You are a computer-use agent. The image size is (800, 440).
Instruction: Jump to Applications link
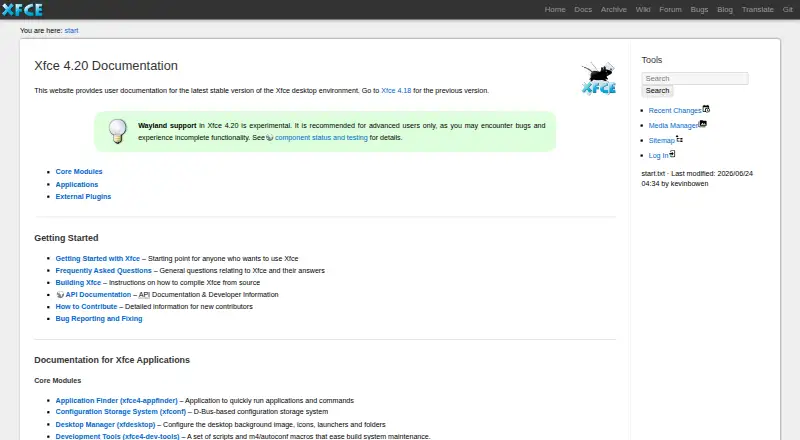pos(77,184)
